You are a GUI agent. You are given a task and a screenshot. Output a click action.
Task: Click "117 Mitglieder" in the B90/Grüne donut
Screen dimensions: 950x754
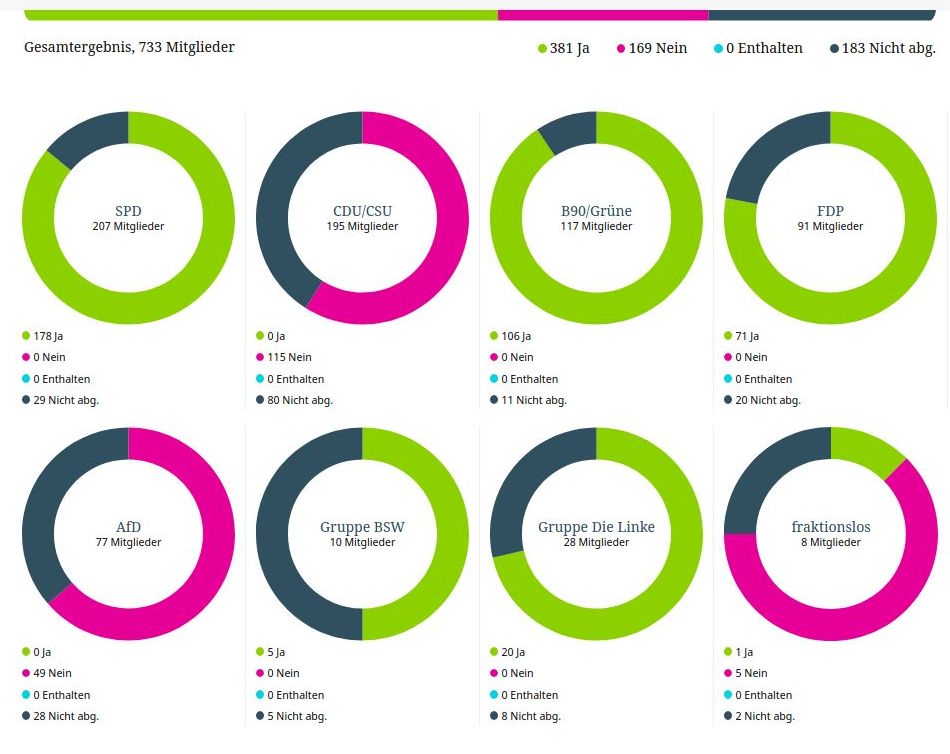tap(596, 227)
